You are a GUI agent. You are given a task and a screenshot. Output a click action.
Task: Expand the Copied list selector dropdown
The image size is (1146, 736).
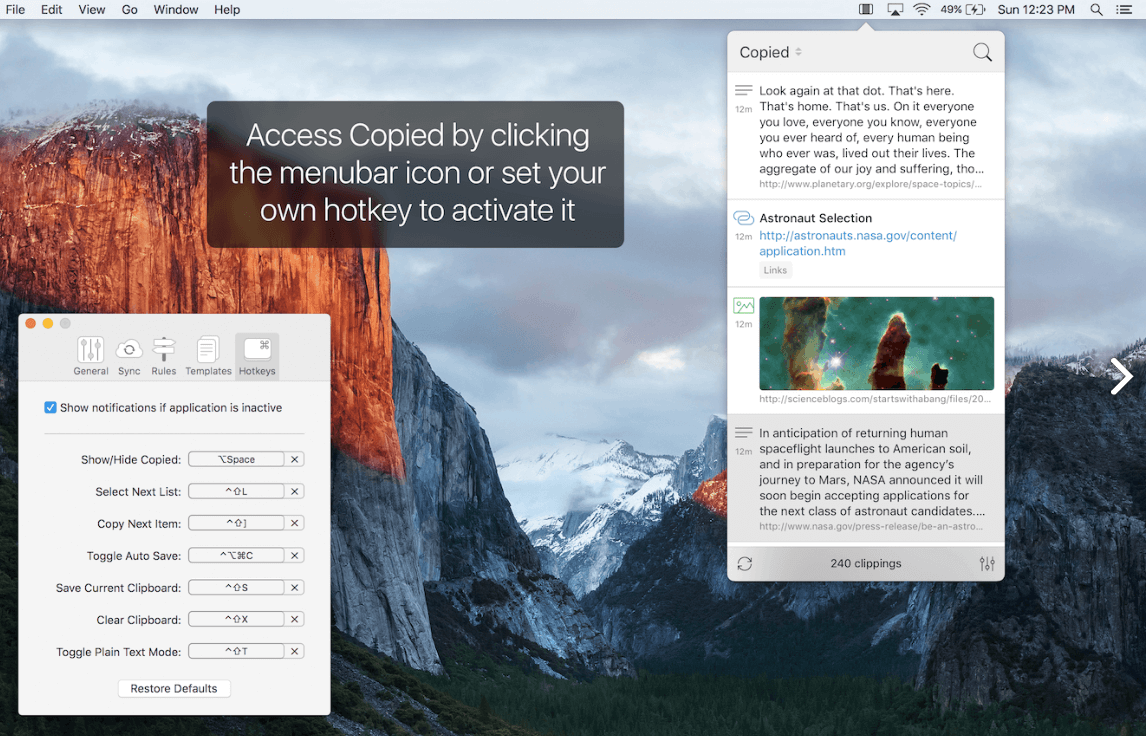coord(771,53)
